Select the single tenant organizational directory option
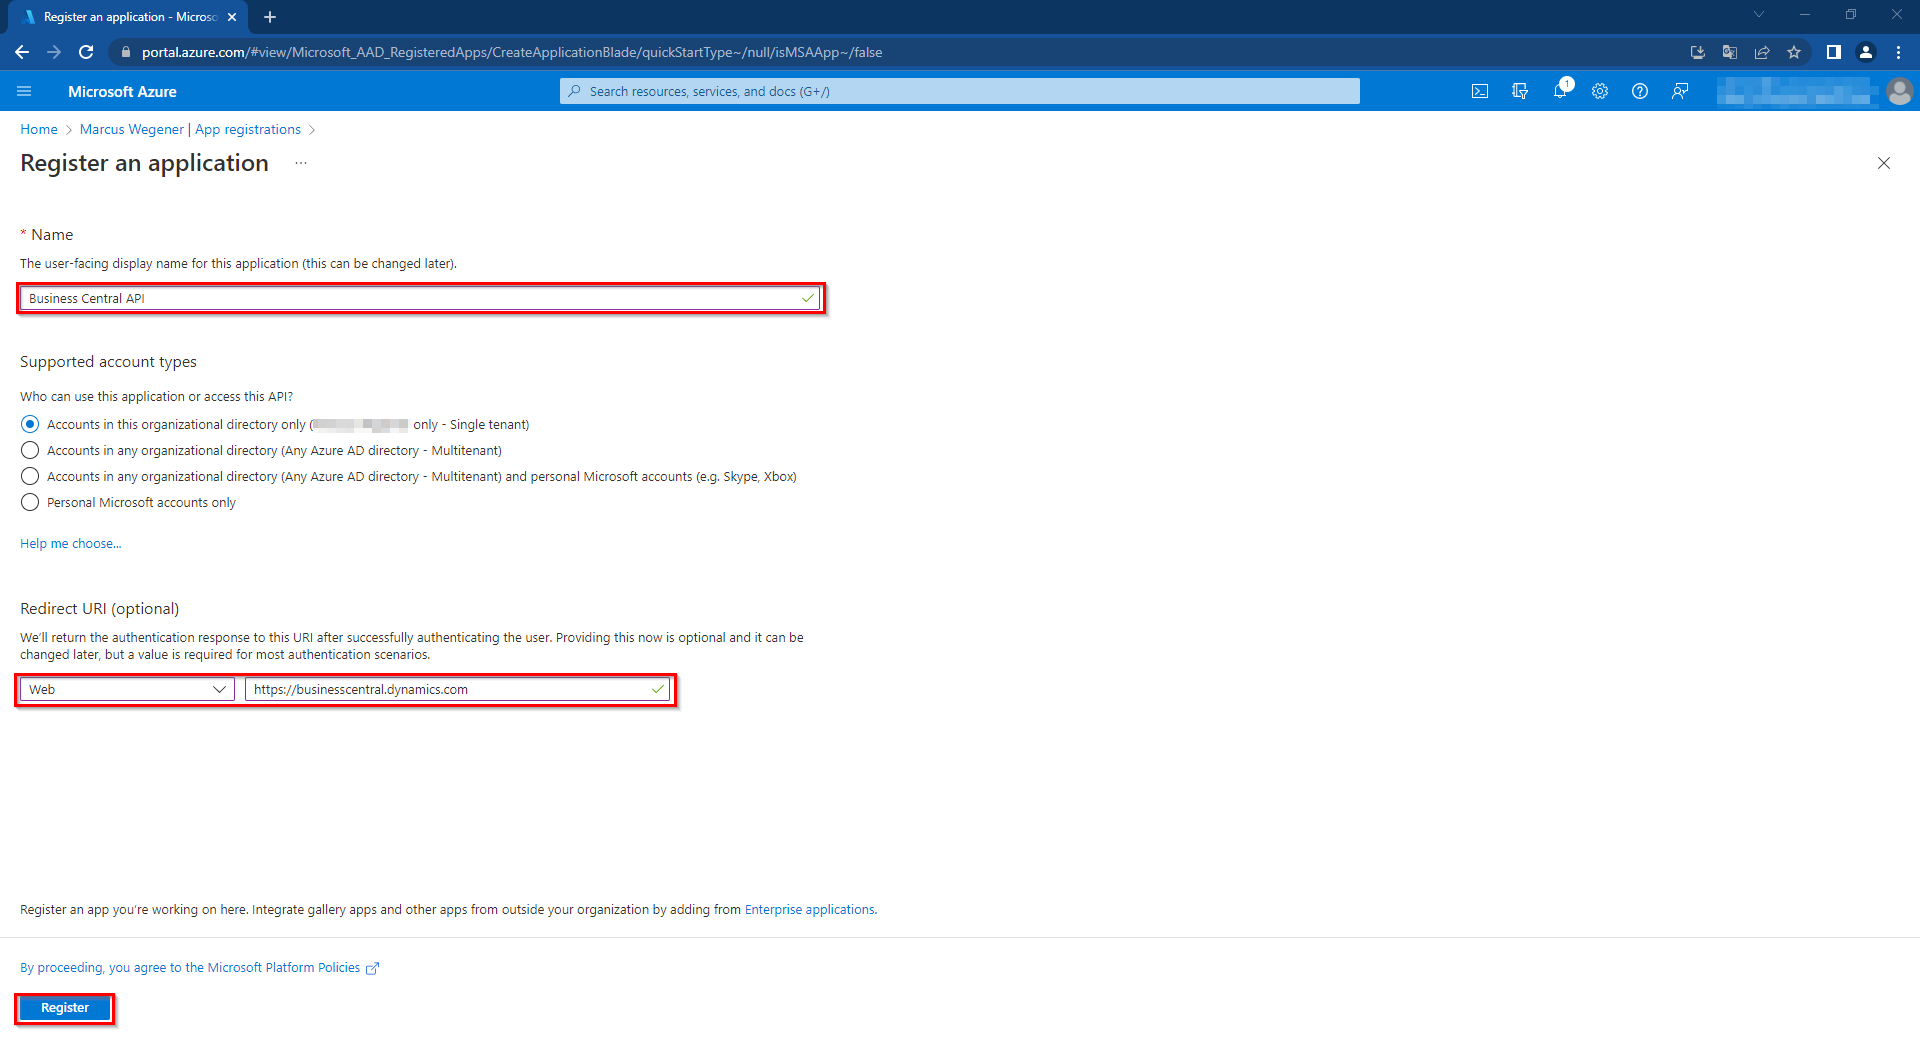The width and height of the screenshot is (1920, 1040). pyautogui.click(x=30, y=424)
